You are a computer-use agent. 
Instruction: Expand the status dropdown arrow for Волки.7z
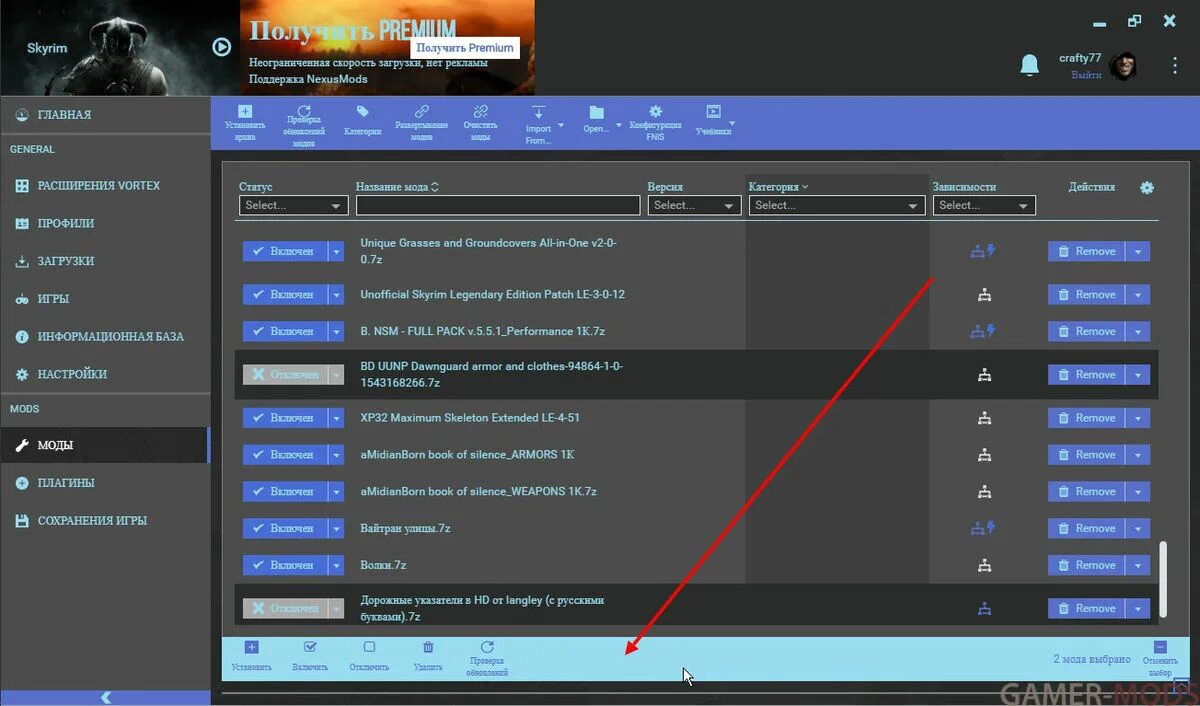click(336, 565)
